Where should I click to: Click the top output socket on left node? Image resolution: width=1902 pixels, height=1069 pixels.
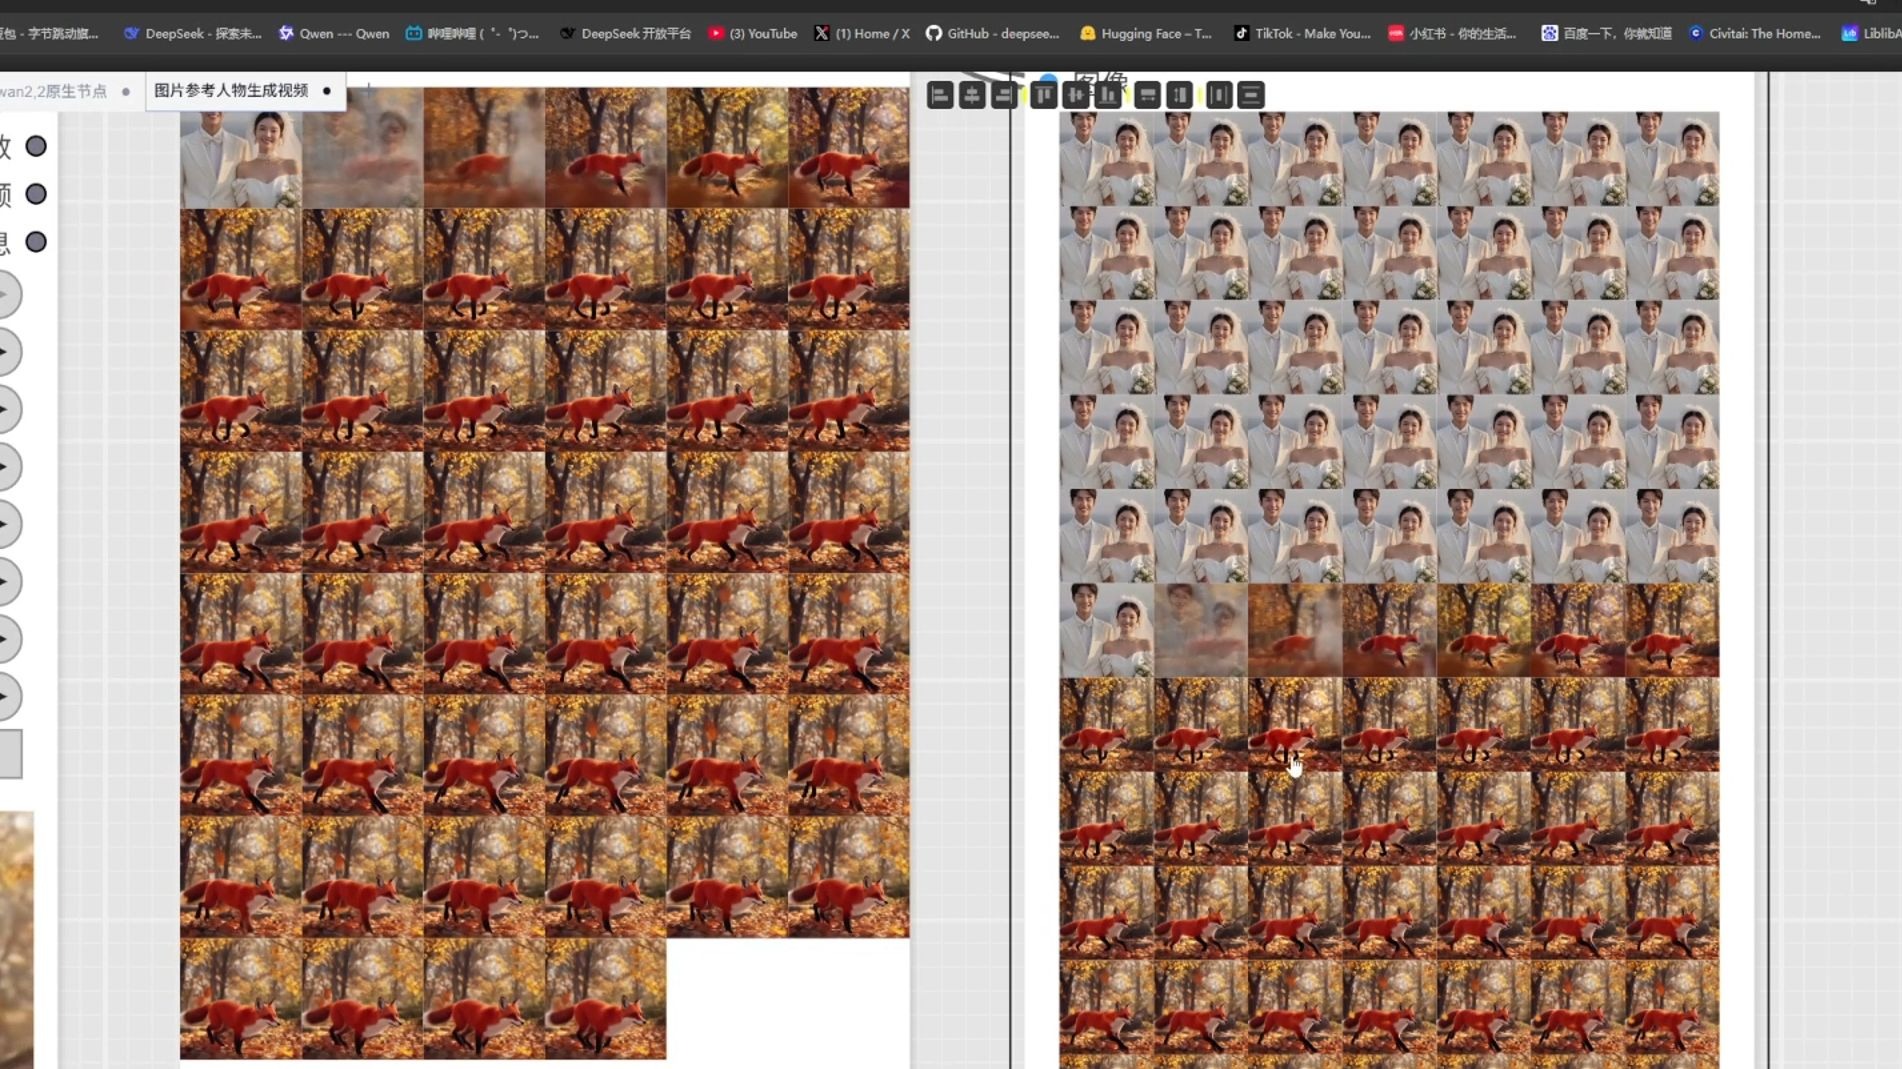point(36,146)
